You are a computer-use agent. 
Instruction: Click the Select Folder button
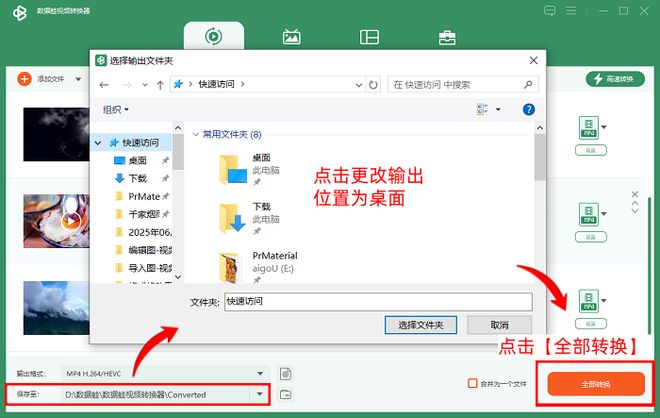tap(420, 325)
